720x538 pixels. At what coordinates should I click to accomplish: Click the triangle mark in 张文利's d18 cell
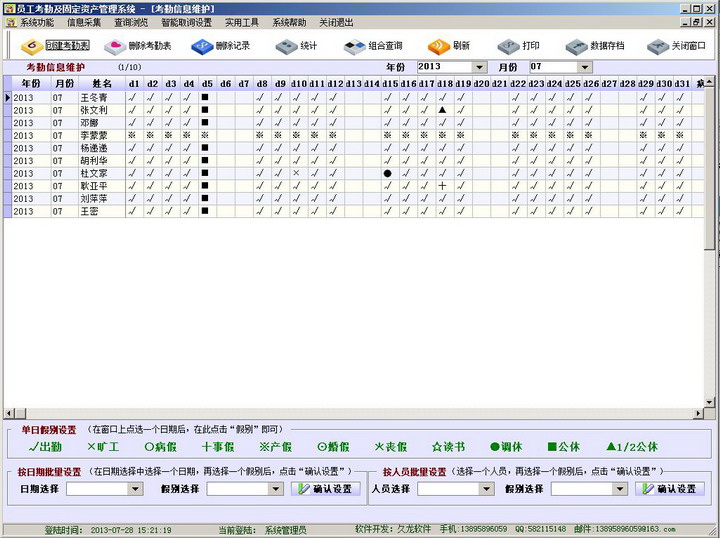point(442,110)
